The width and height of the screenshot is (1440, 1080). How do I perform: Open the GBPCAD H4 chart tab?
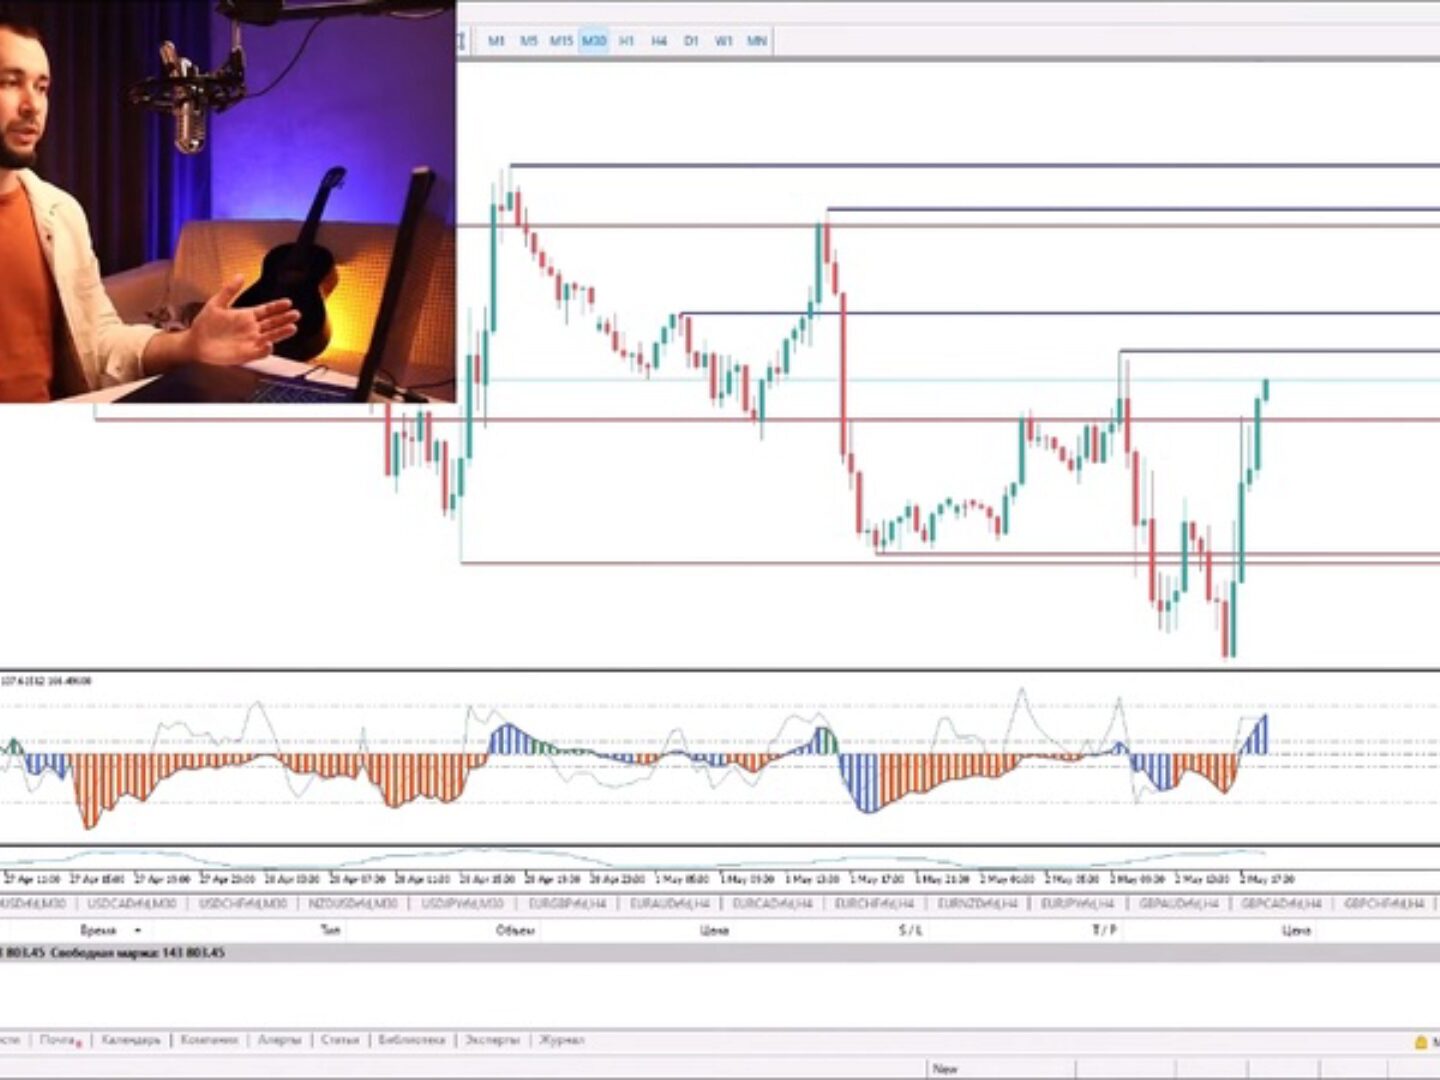pyautogui.click(x=1281, y=903)
